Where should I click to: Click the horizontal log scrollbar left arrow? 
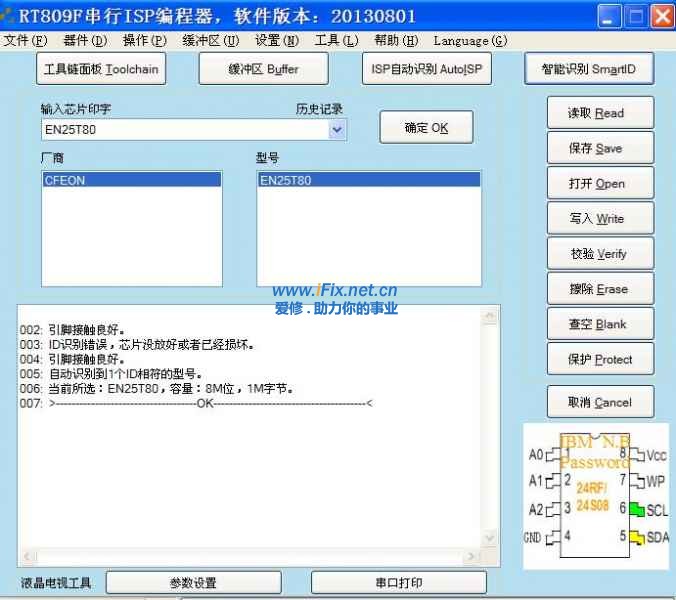click(28, 556)
